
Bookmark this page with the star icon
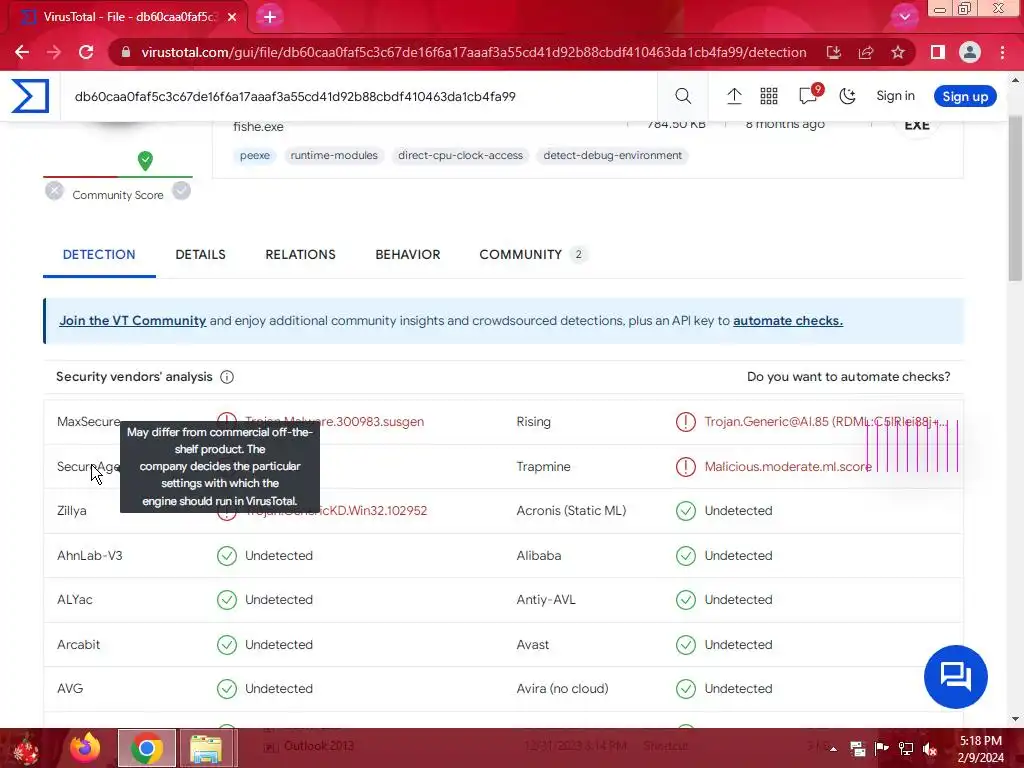[898, 52]
